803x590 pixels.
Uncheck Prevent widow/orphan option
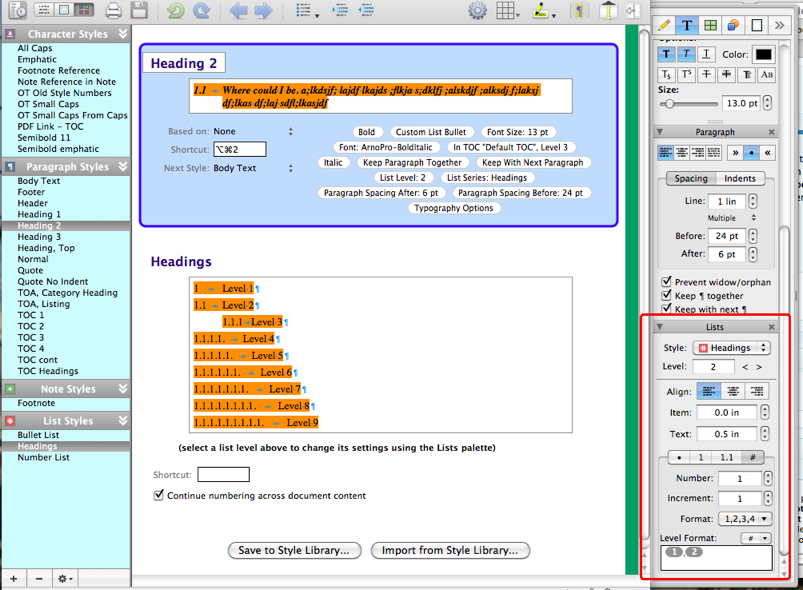(667, 283)
